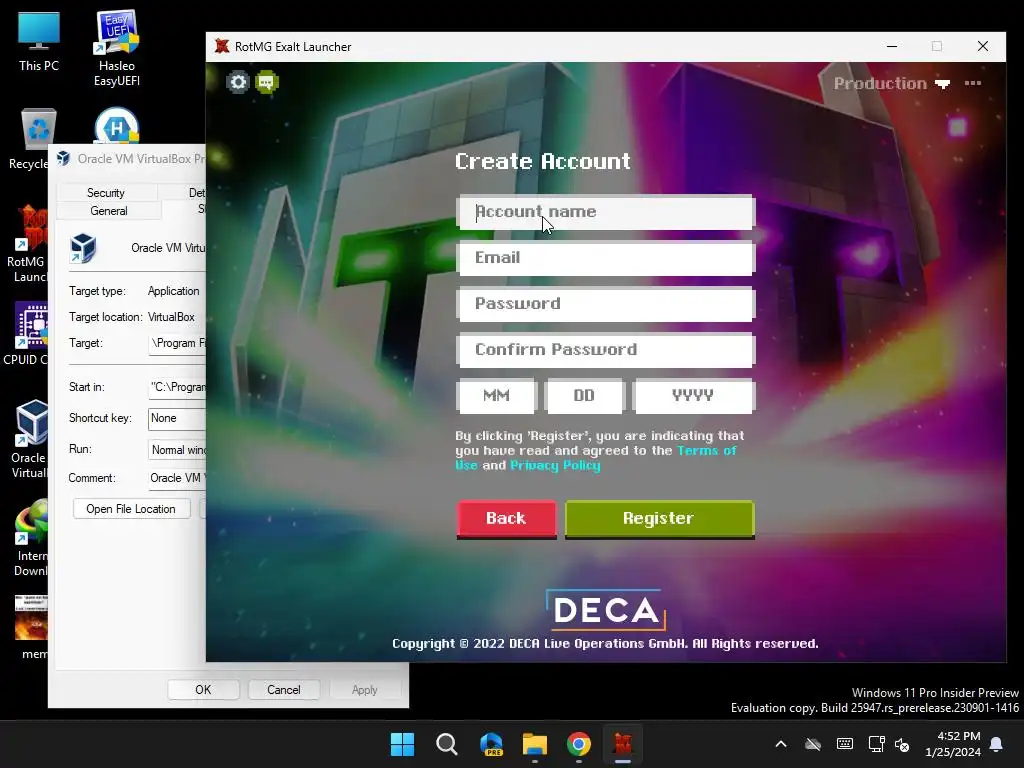Expand the Production server dropdown
The image size is (1024, 768).
(x=891, y=84)
